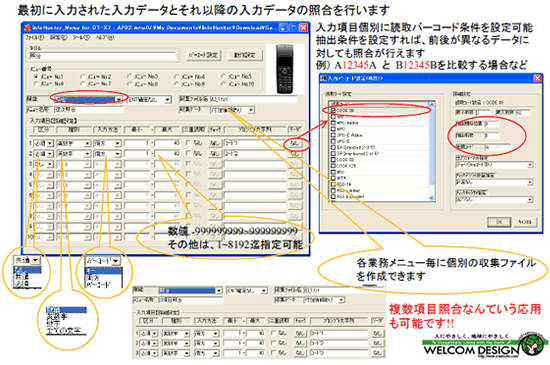Toggle the CODE 39 checkbox in the barcode dialog

click(x=333, y=110)
